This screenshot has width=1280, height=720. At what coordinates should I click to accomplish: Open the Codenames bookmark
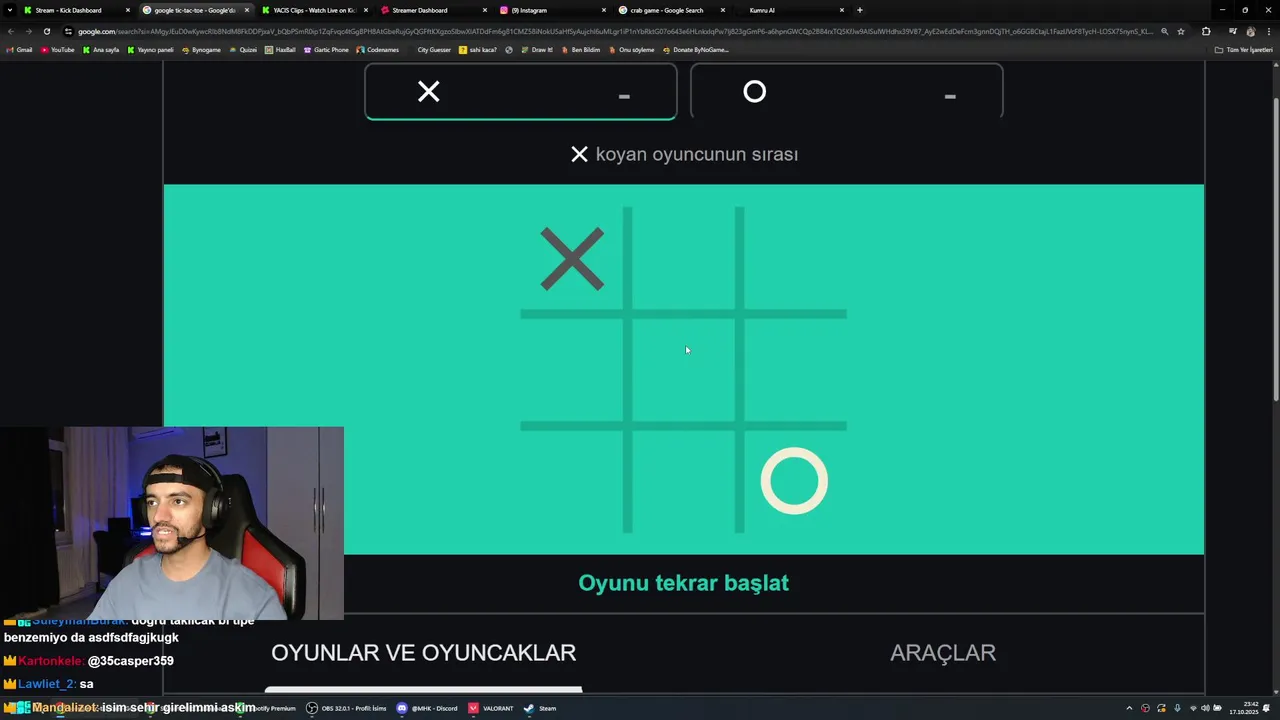[378, 49]
